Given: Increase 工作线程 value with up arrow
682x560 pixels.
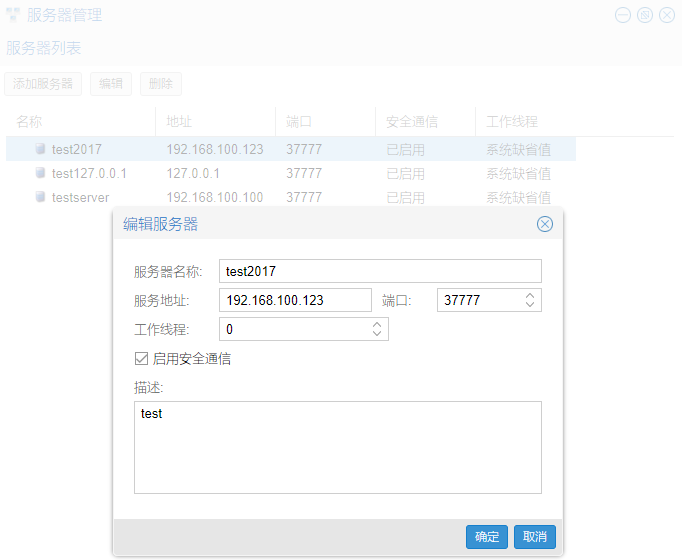Looking at the screenshot, I should [x=377, y=324].
